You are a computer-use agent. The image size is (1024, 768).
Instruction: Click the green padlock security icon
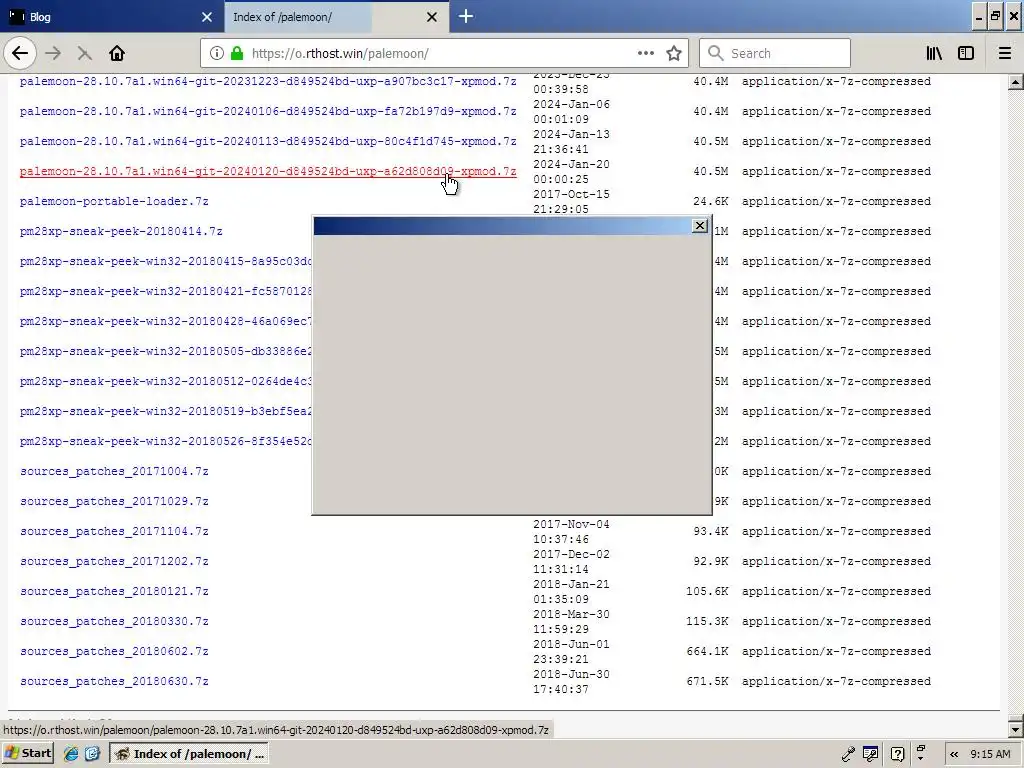pyautogui.click(x=237, y=54)
